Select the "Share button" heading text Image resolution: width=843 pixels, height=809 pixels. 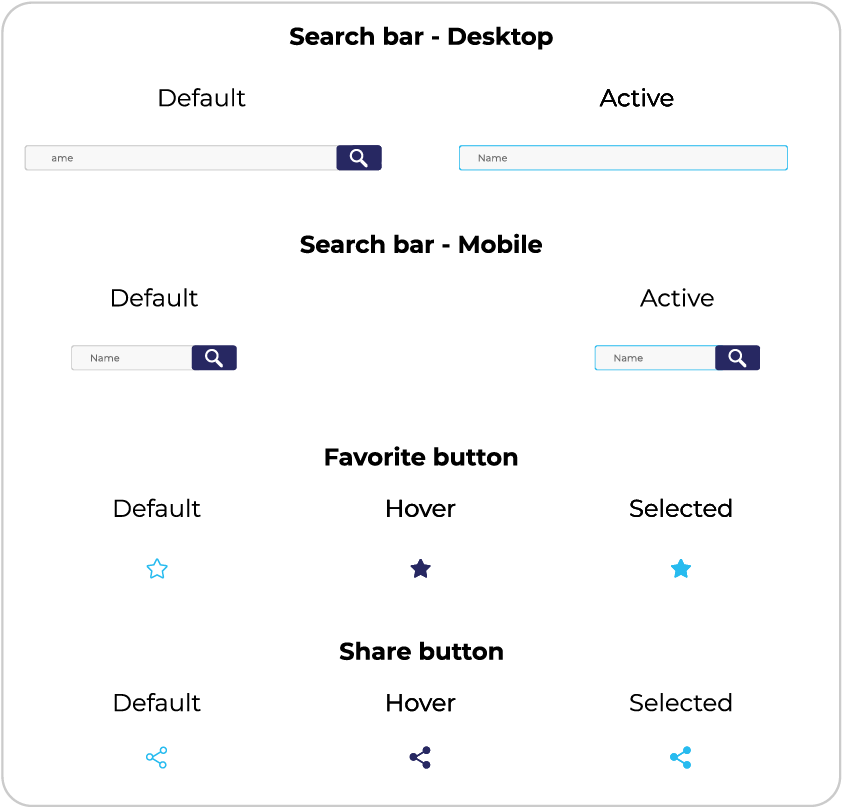pyautogui.click(x=421, y=652)
